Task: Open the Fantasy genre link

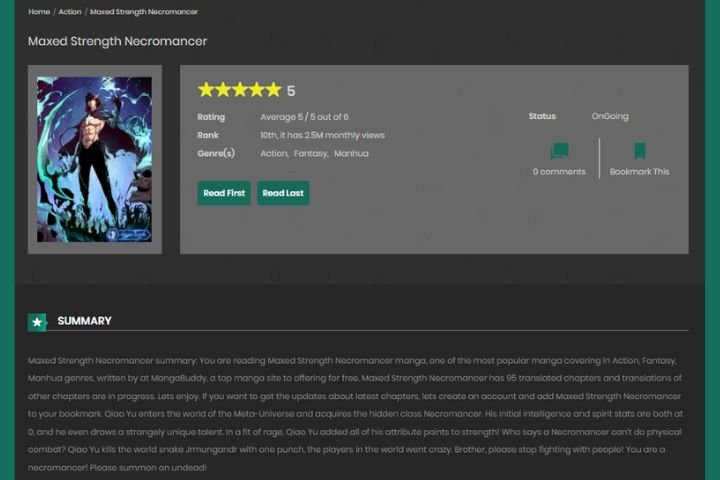Action: (311, 153)
